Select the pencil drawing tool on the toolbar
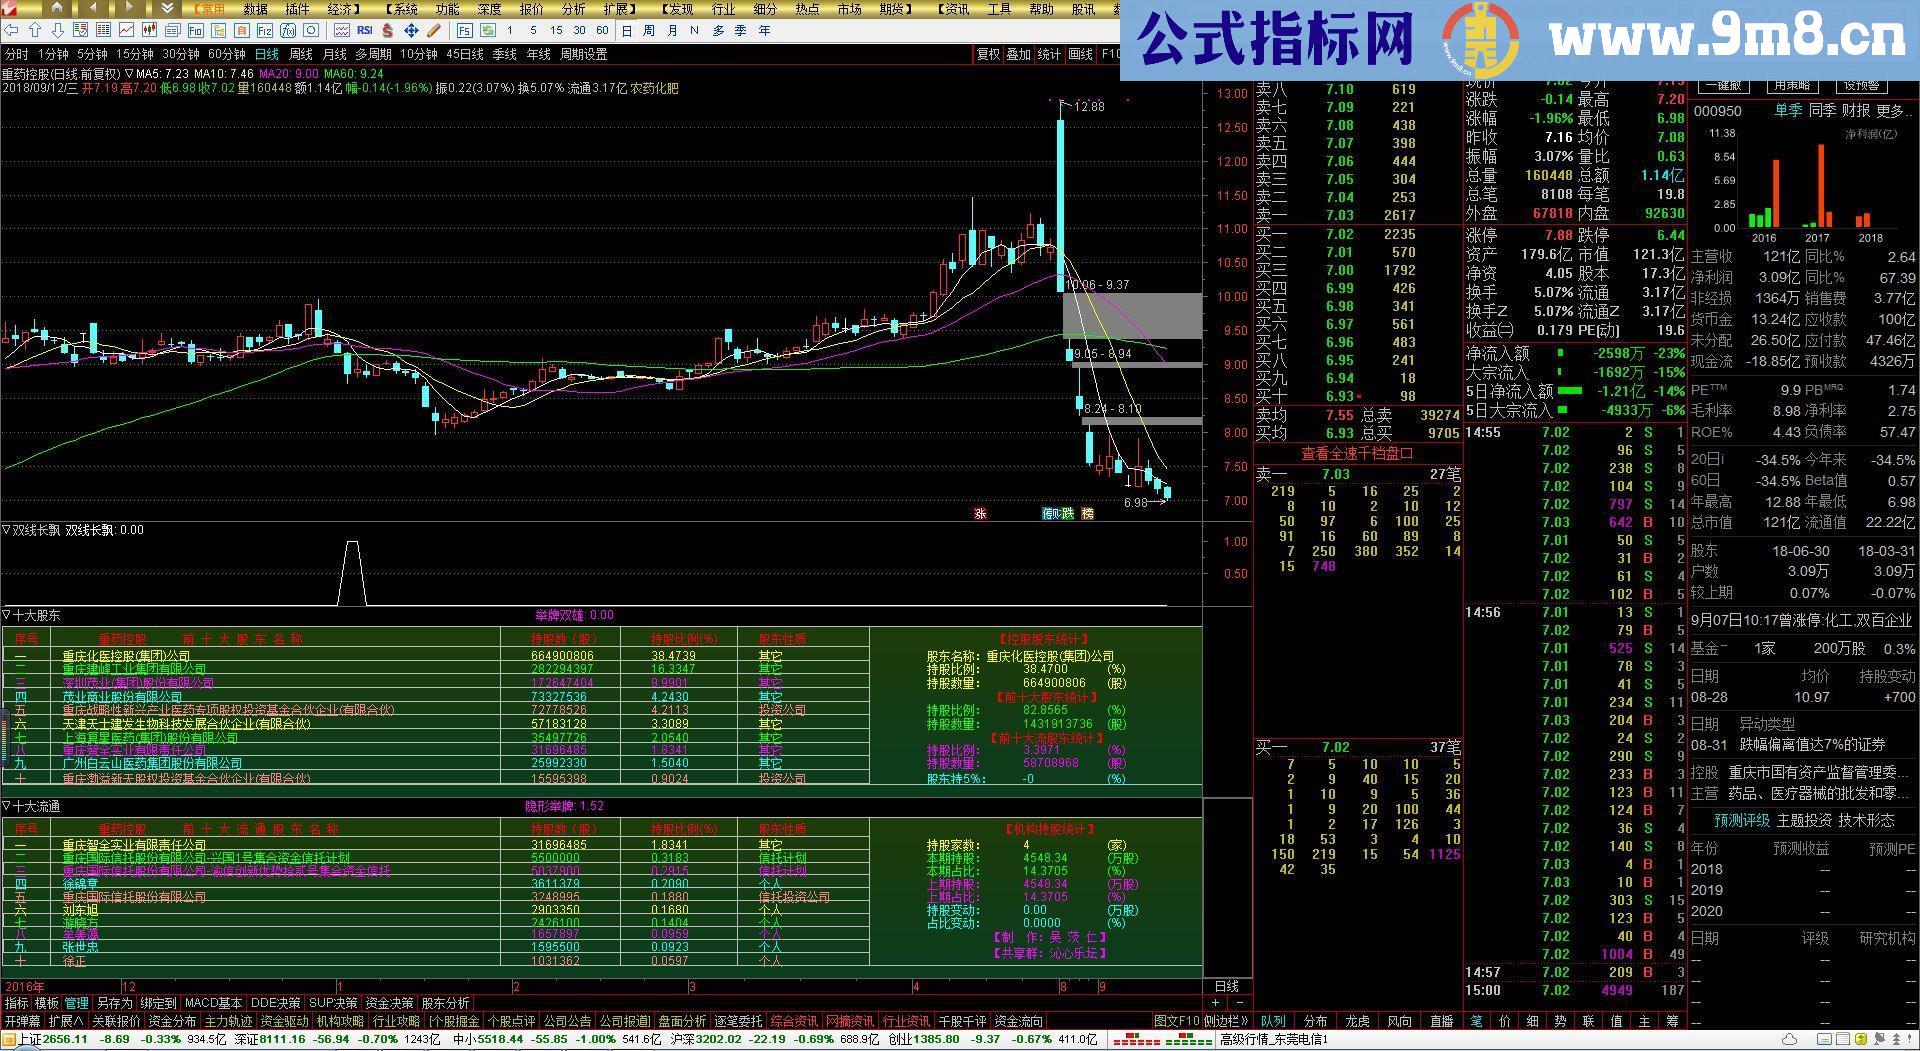This screenshot has height=1051, width=1920. click(431, 31)
